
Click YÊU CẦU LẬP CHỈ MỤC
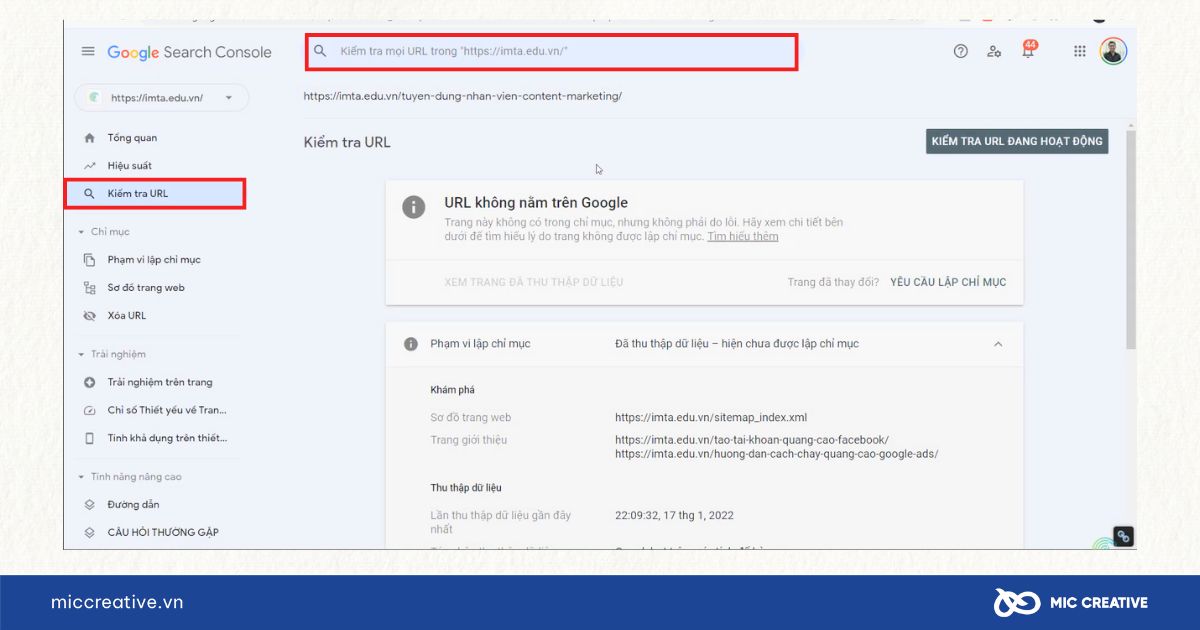(x=948, y=282)
